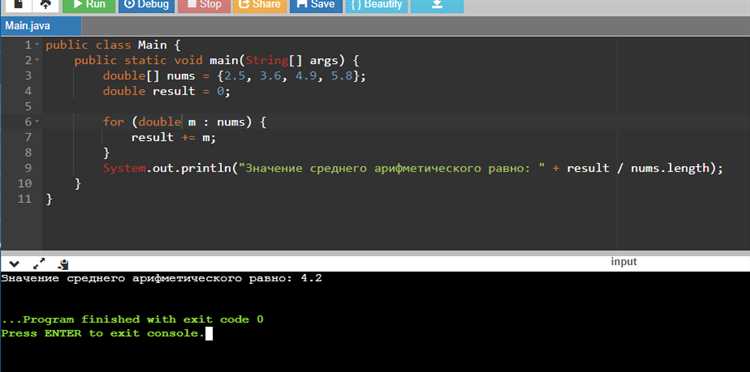The width and height of the screenshot is (750, 372).
Task: Click the console output ending in 4.2
Action: (x=161, y=279)
